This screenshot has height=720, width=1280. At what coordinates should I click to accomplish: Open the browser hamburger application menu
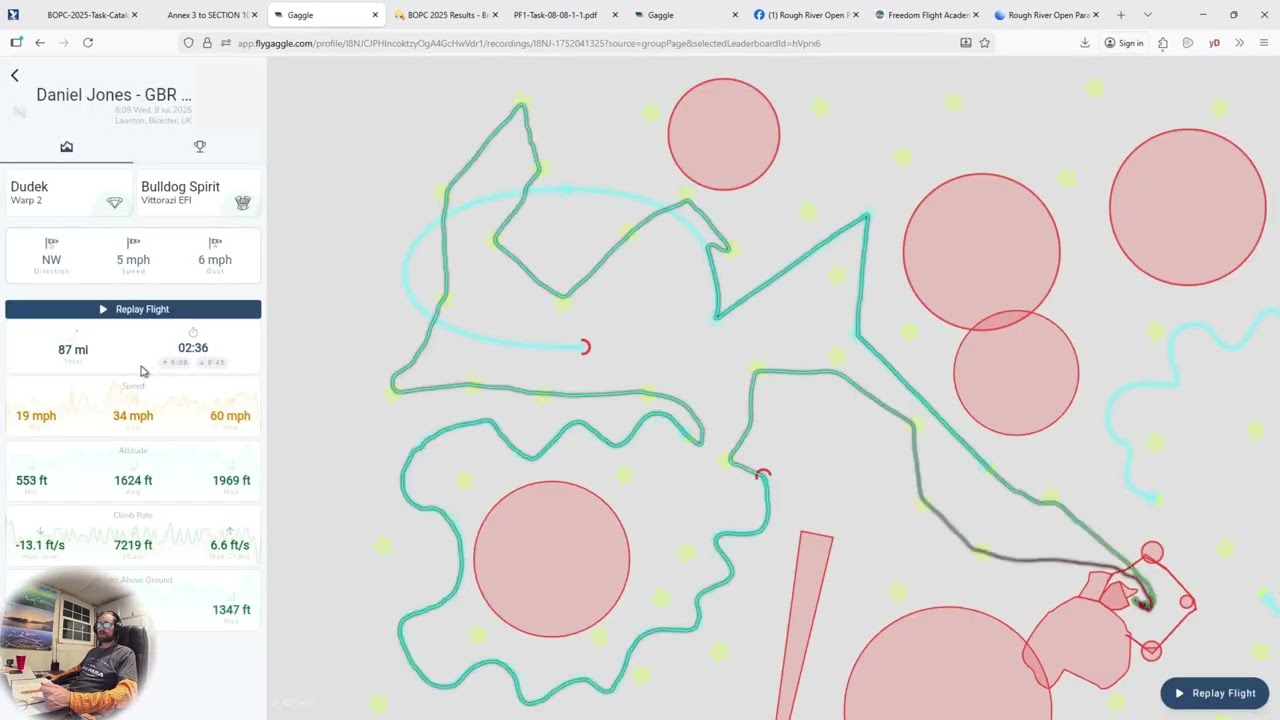1264,43
